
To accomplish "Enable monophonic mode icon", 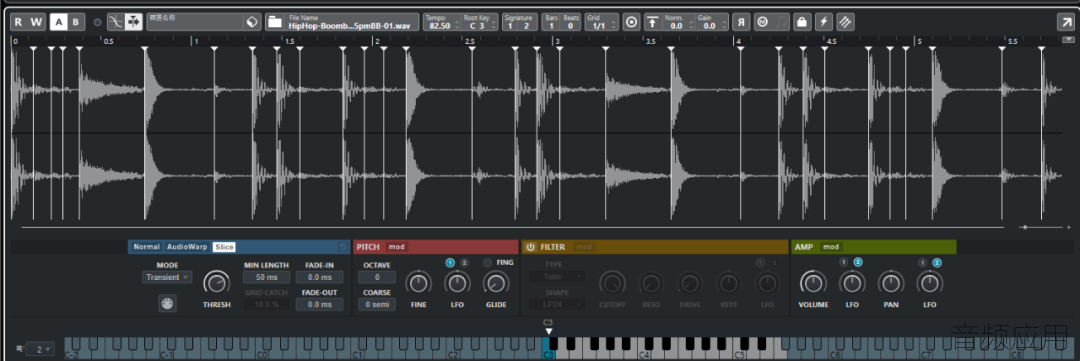I will pos(762,22).
